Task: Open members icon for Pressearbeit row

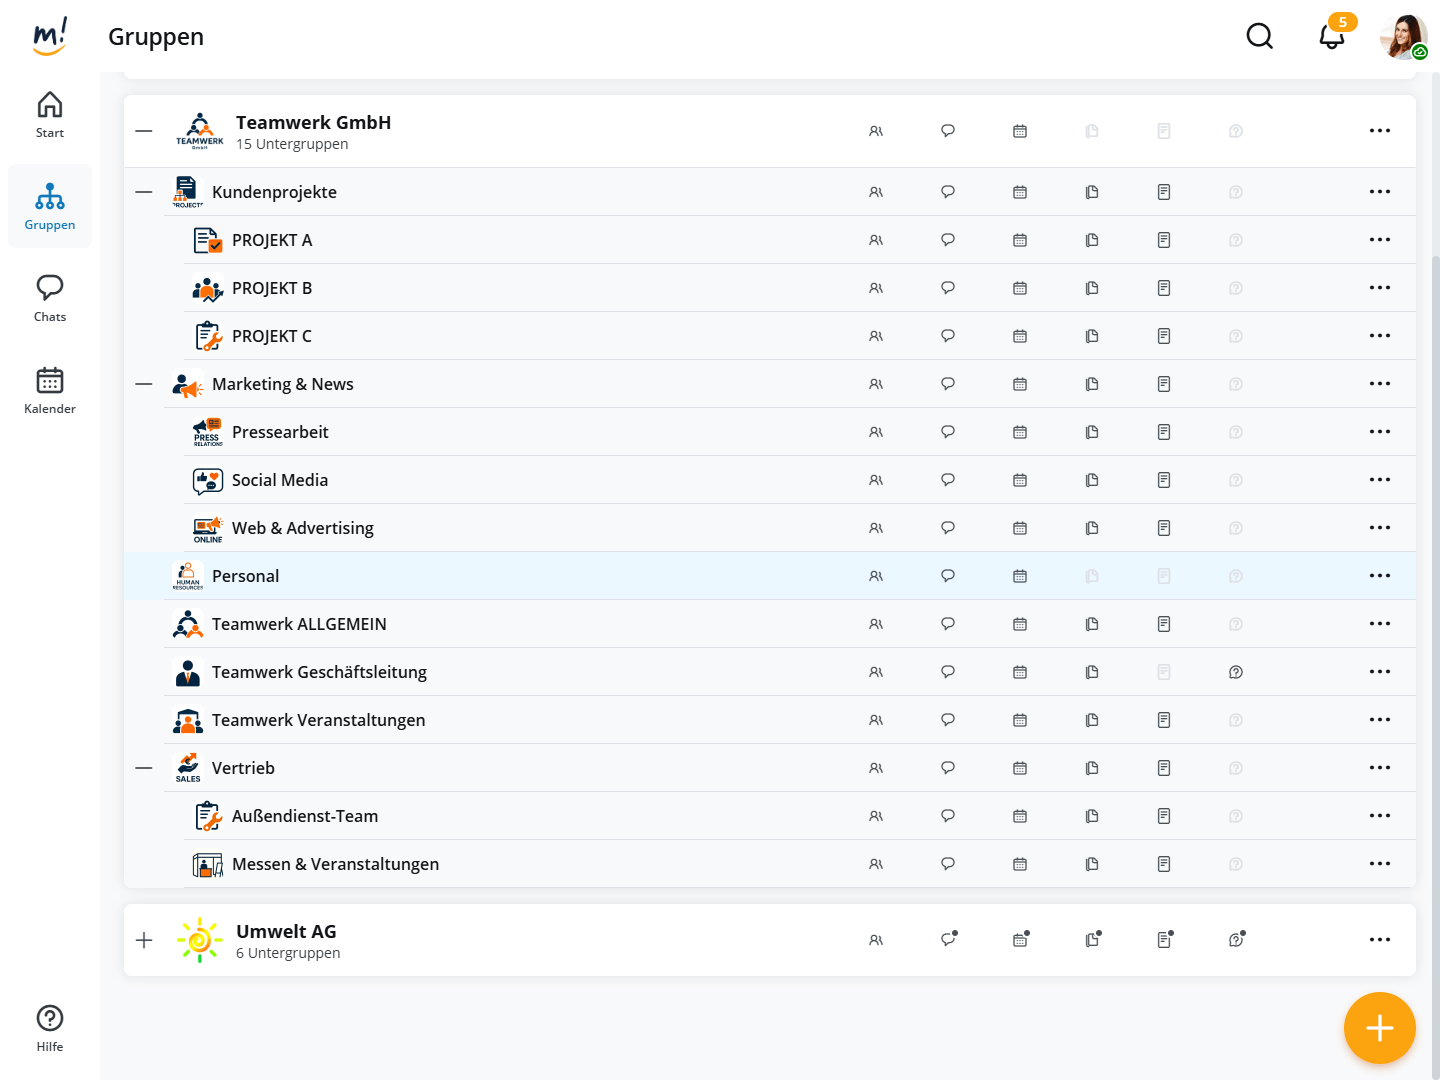Action: [x=876, y=432]
